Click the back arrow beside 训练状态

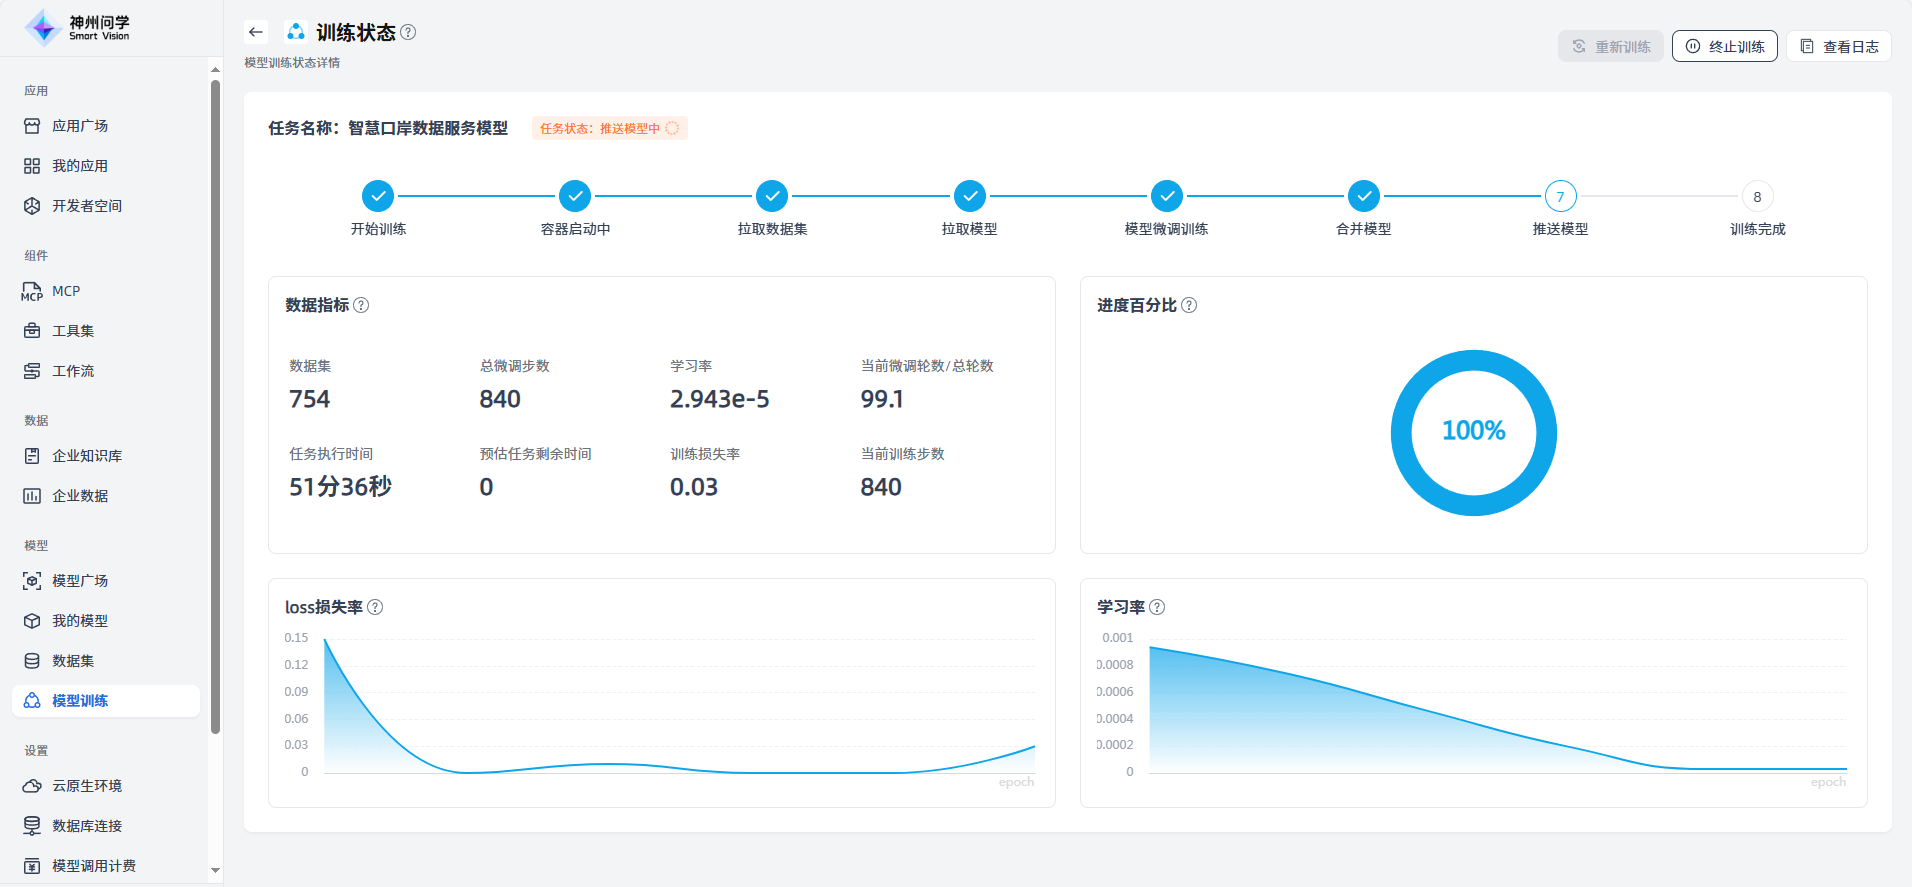click(256, 32)
